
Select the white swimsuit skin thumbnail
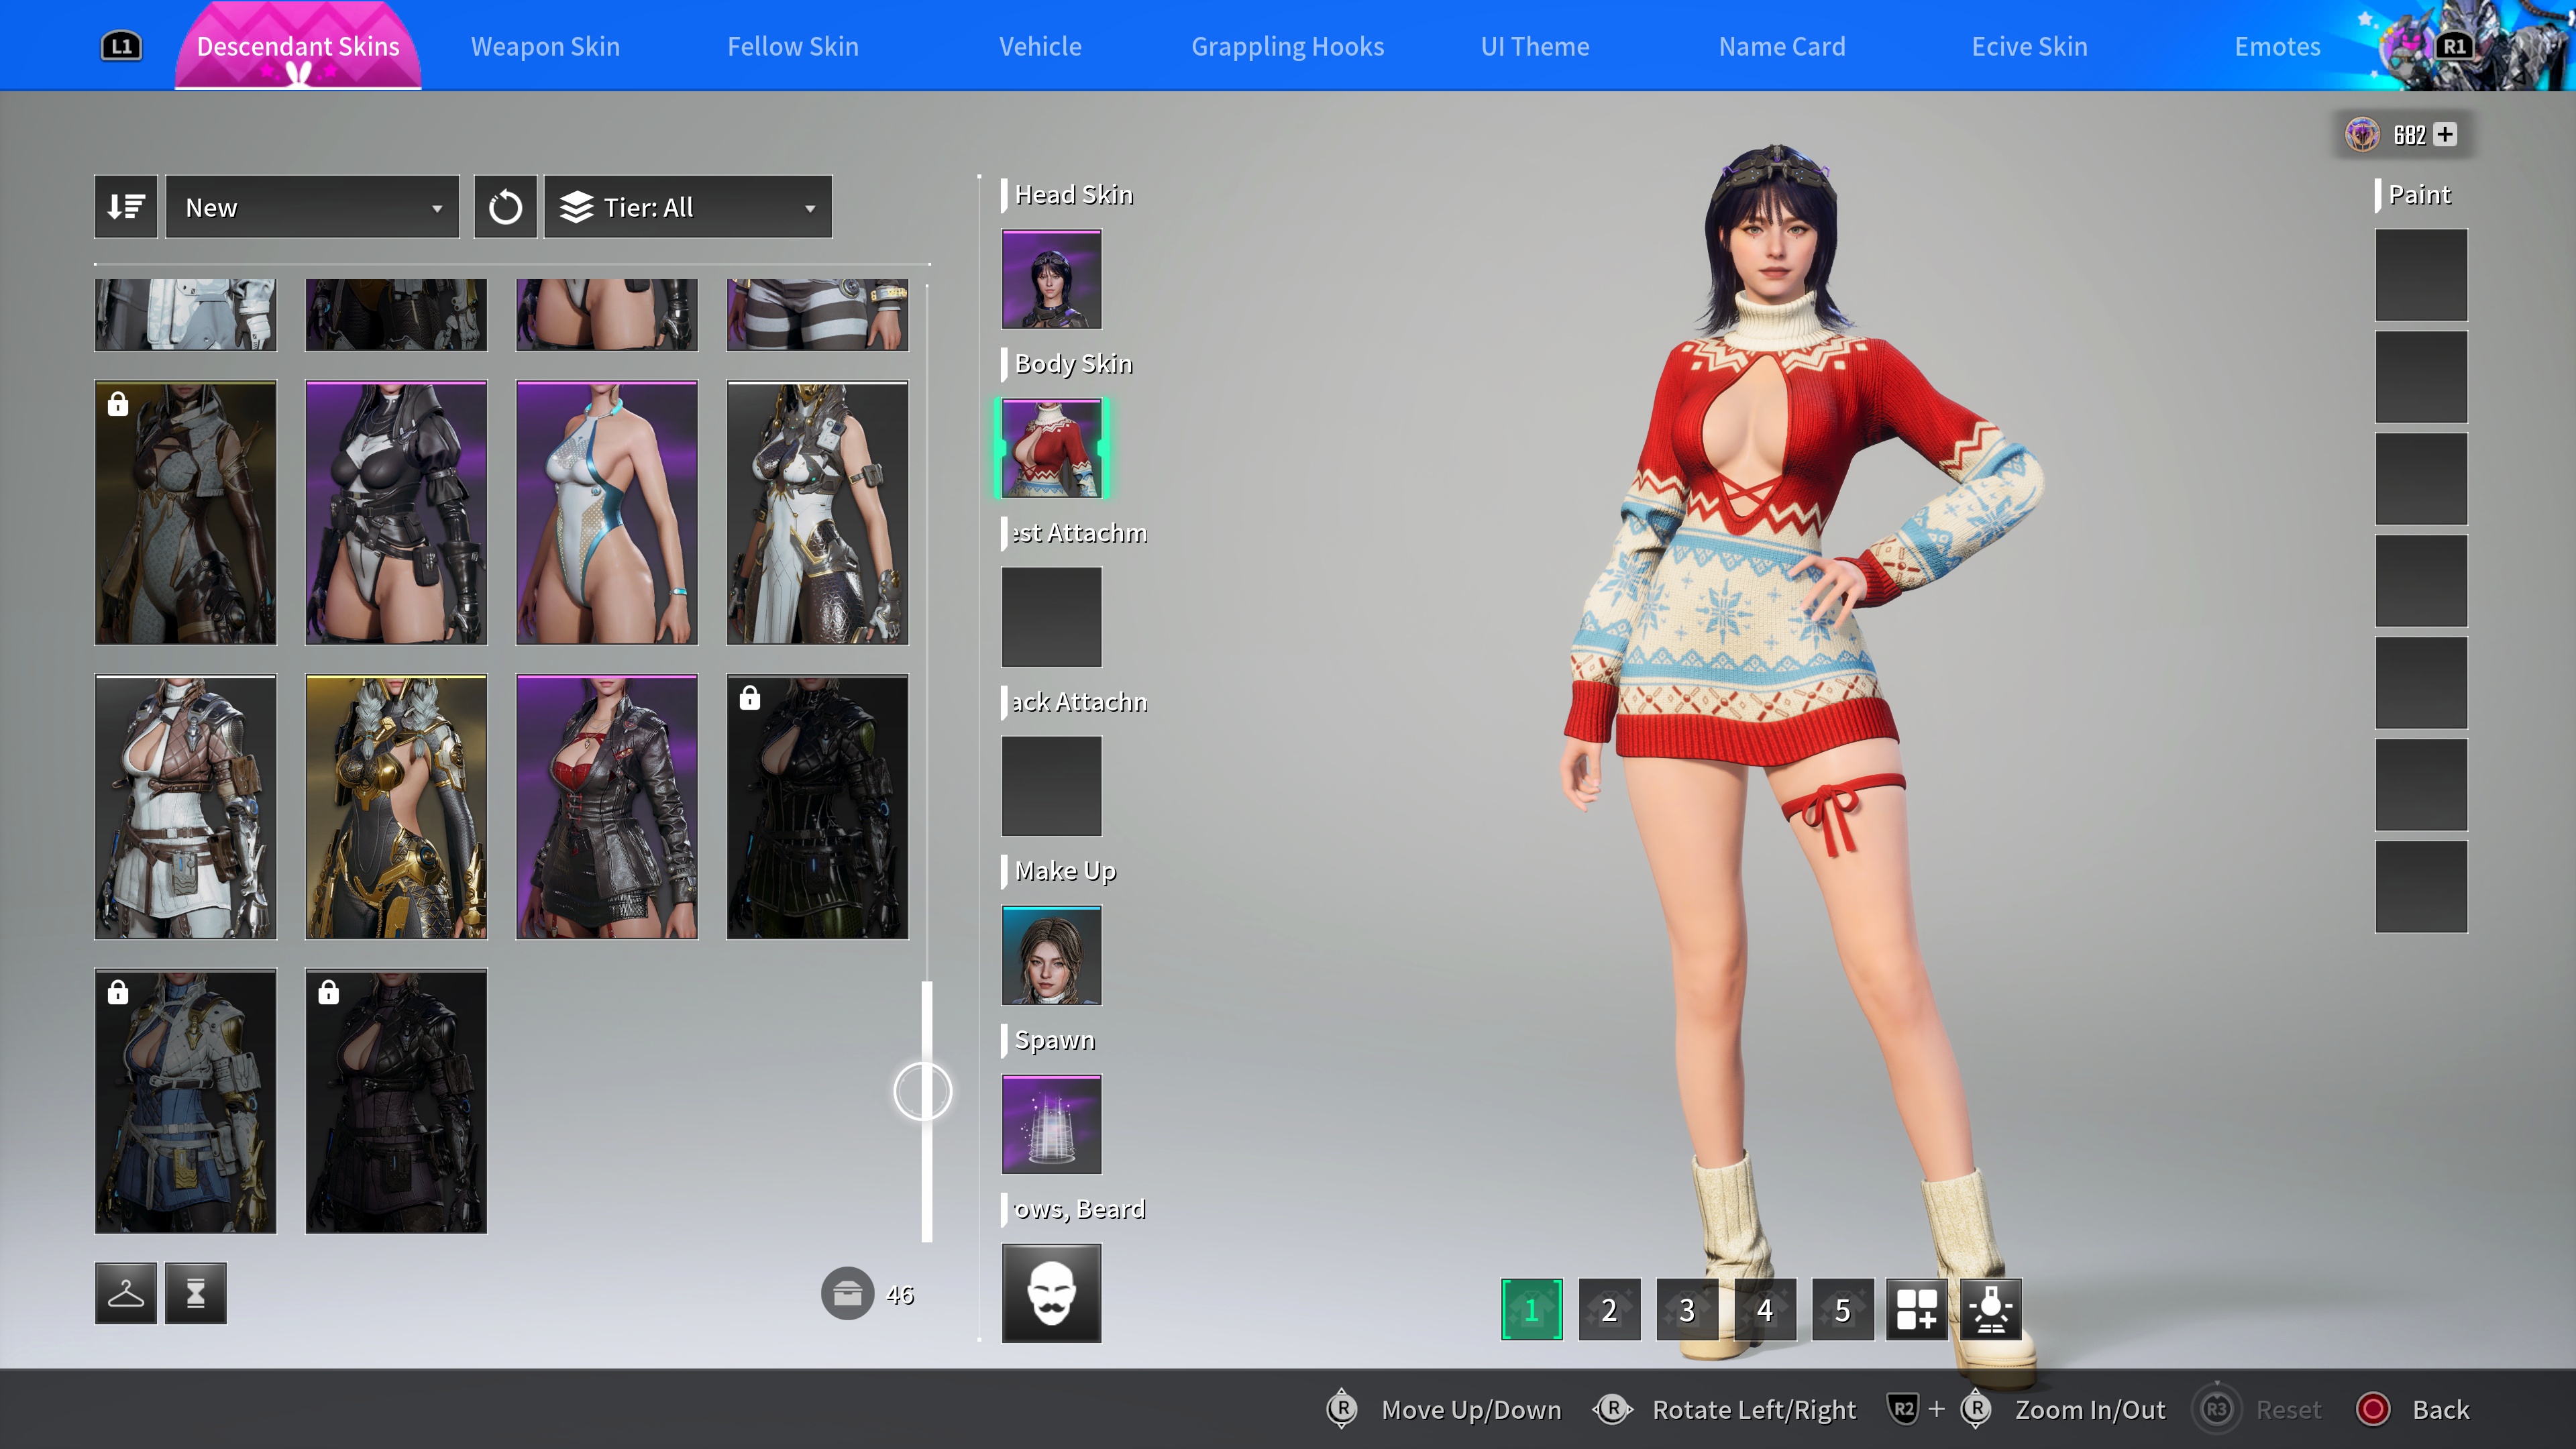tap(607, 512)
